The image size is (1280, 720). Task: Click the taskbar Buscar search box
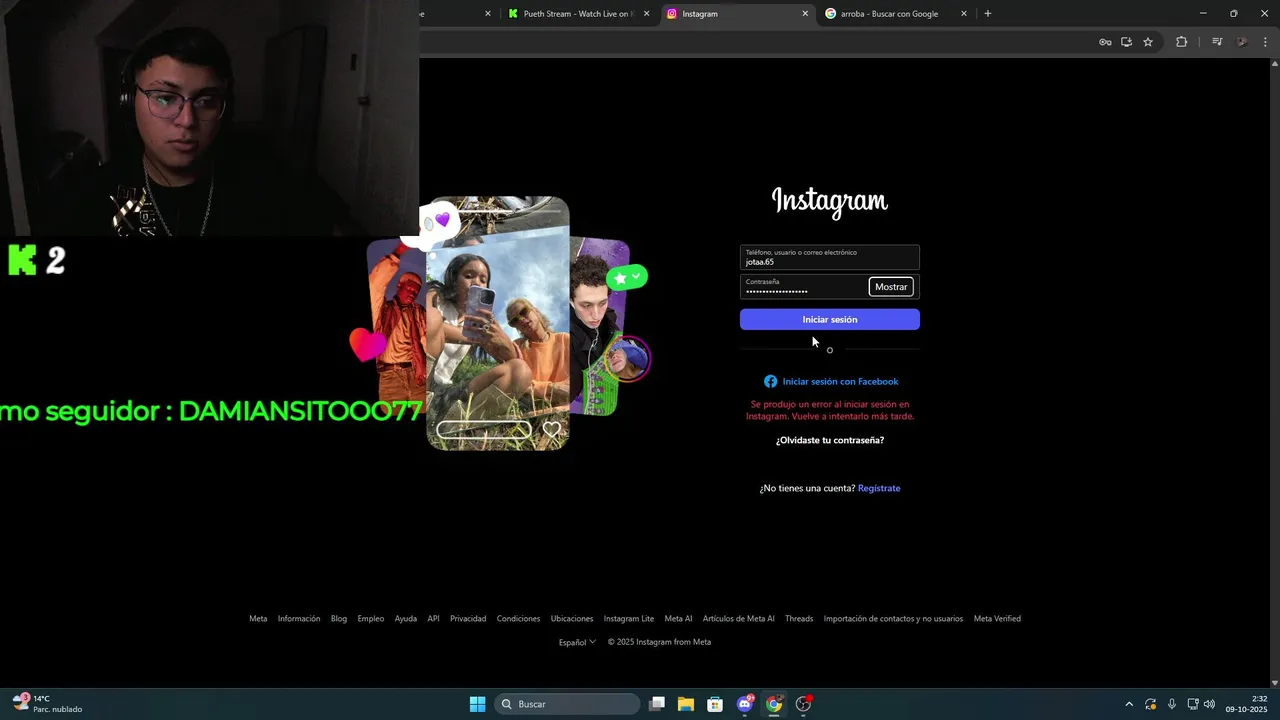567,704
